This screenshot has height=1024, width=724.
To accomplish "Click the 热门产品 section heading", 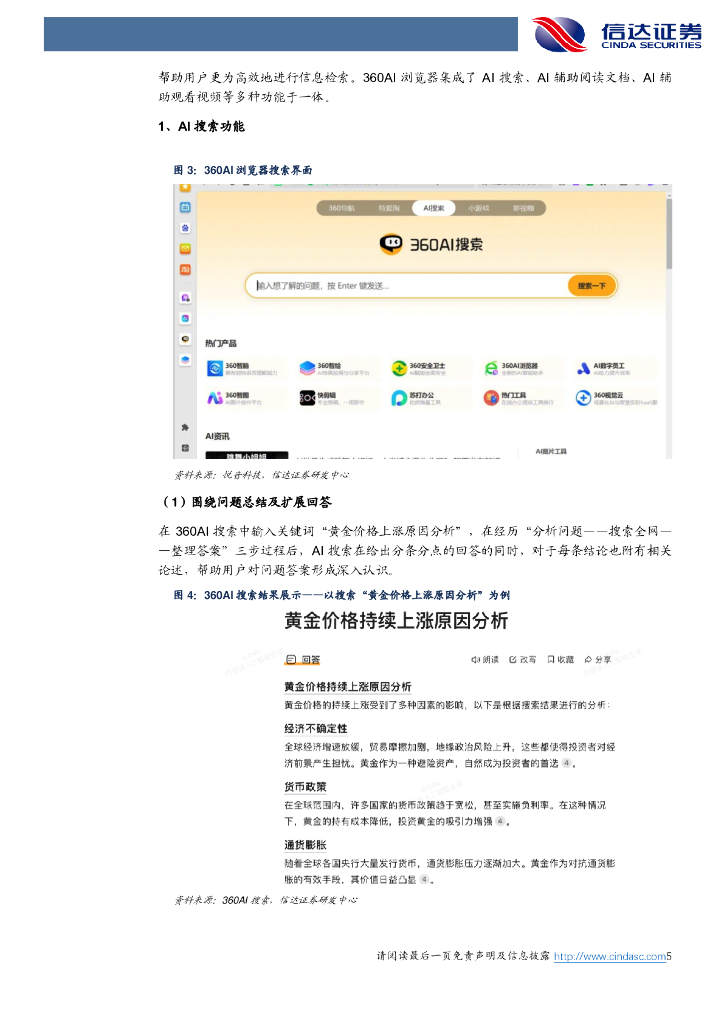I will point(221,344).
